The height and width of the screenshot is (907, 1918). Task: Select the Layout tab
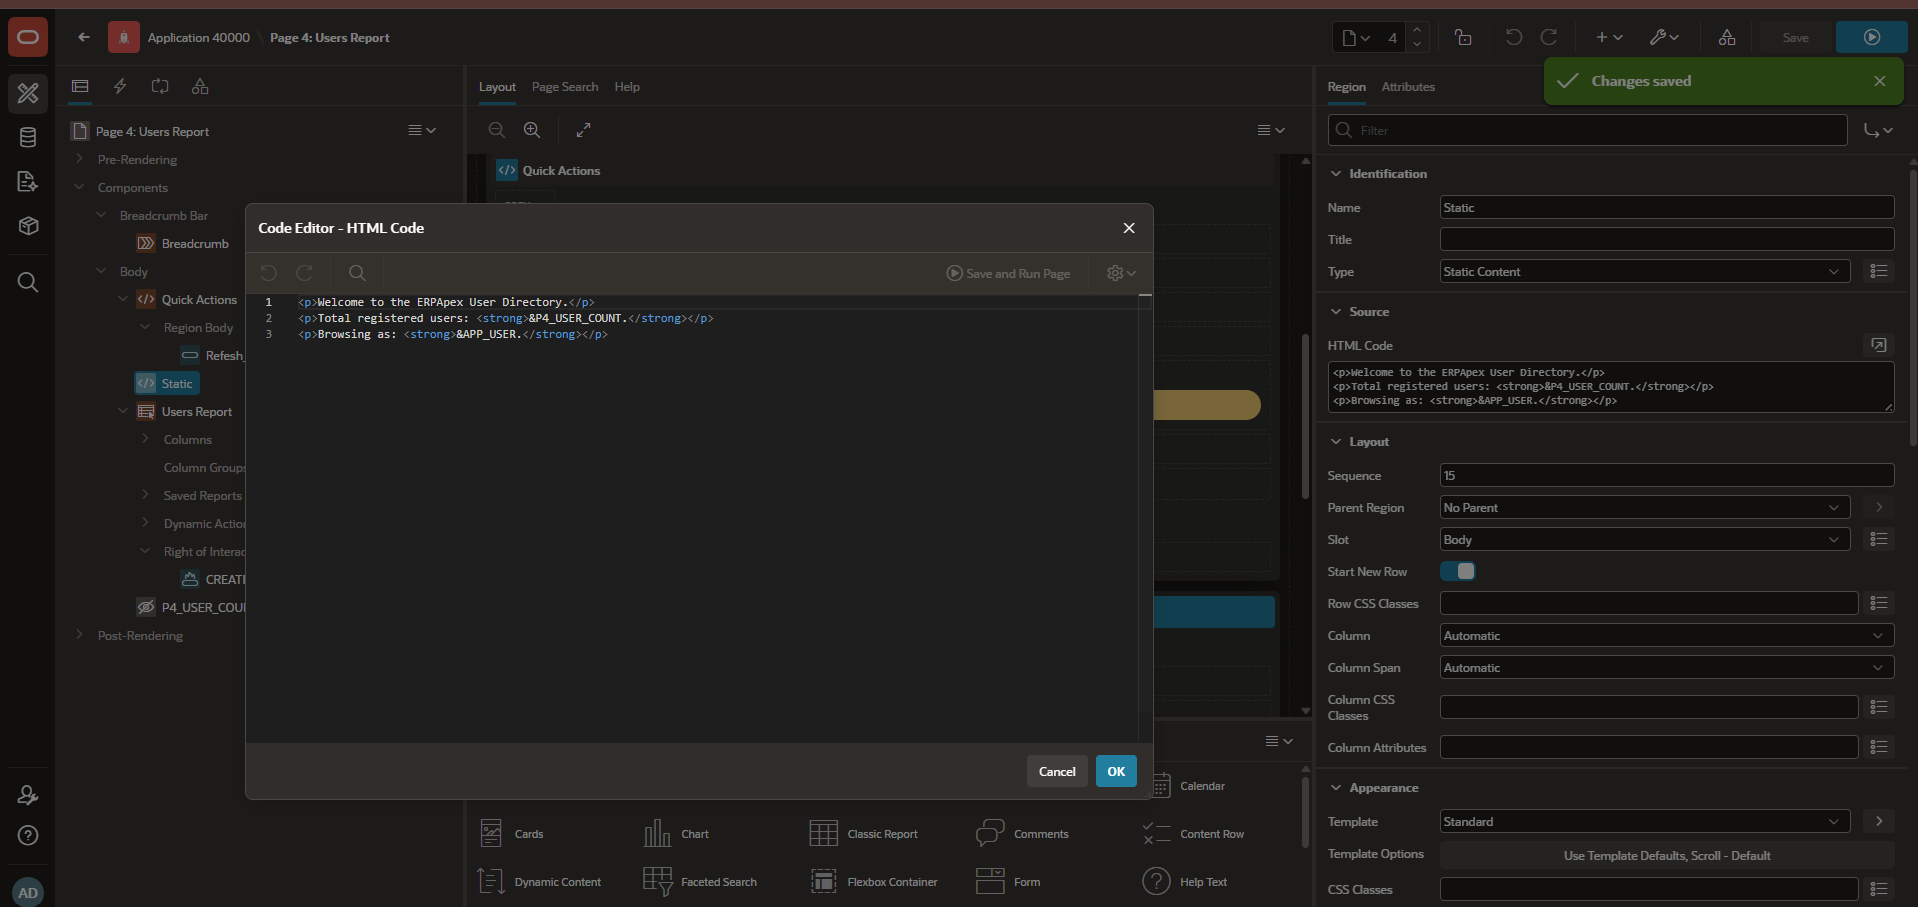click(497, 87)
